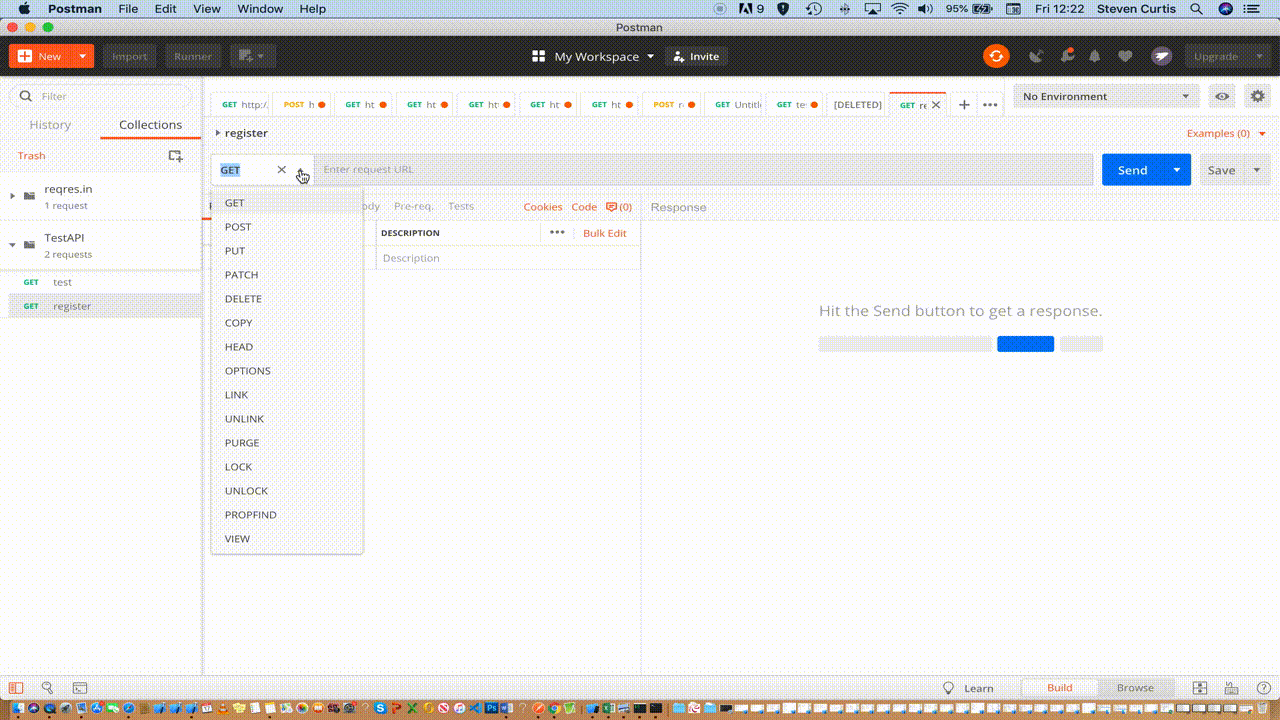Open the environment quick look eye icon

coord(1222,96)
